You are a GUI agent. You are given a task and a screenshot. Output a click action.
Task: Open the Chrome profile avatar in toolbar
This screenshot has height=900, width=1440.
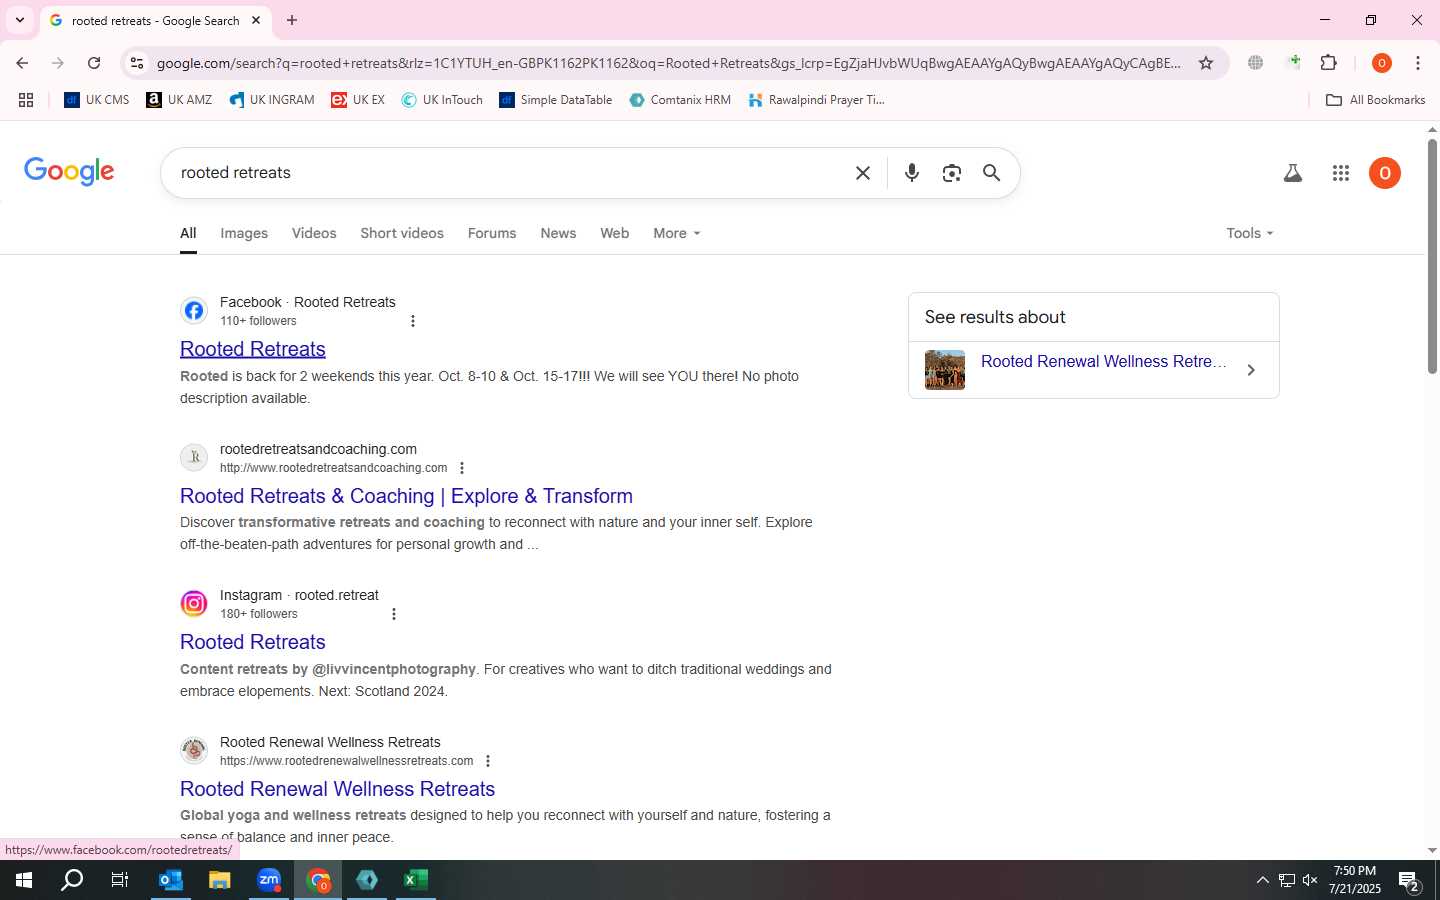(x=1382, y=63)
